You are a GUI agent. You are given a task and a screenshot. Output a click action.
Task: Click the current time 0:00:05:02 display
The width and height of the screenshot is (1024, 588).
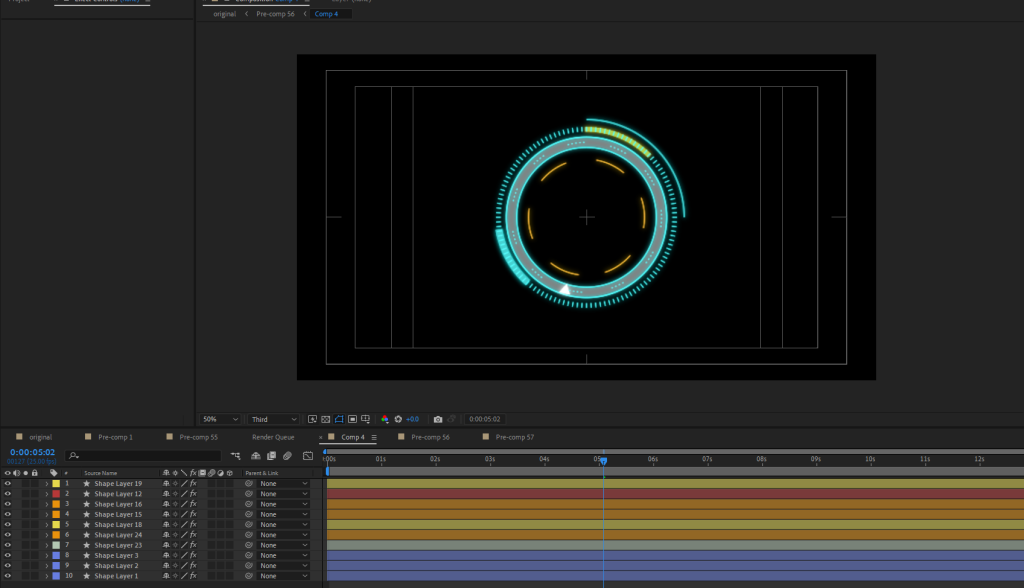click(x=32, y=452)
